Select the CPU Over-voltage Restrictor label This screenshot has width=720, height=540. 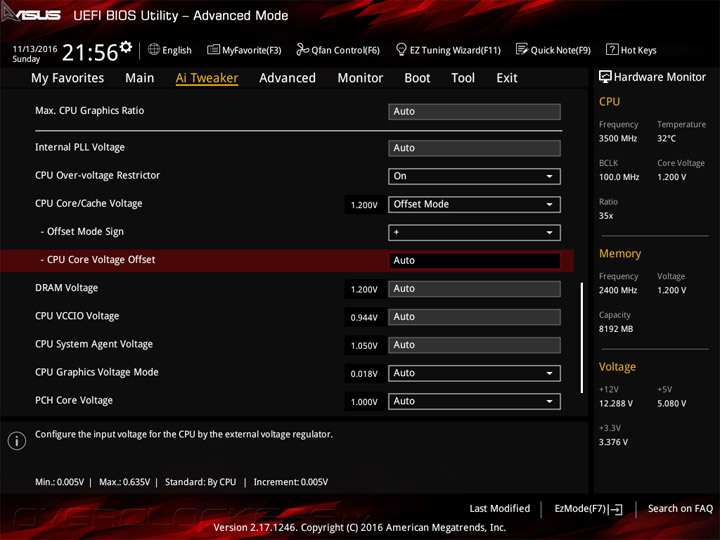[x=97, y=175]
